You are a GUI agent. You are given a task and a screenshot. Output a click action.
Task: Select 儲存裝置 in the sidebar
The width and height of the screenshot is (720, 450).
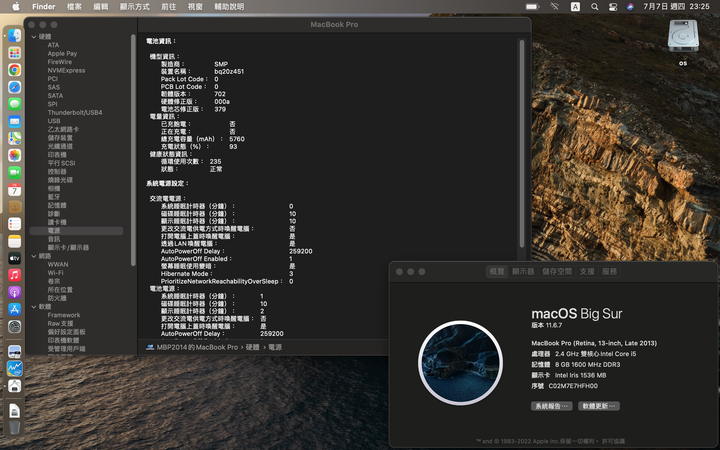pyautogui.click(x=60, y=138)
